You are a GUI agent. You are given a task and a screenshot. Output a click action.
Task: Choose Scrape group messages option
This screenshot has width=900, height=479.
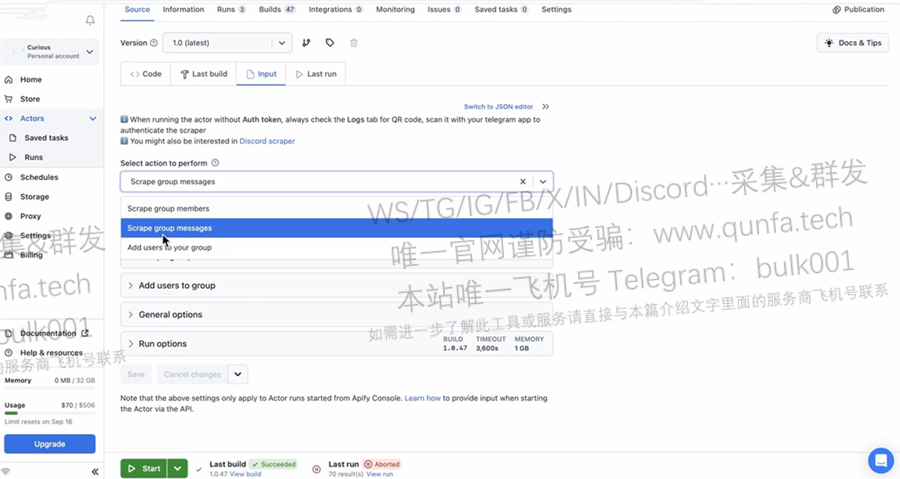(336, 228)
